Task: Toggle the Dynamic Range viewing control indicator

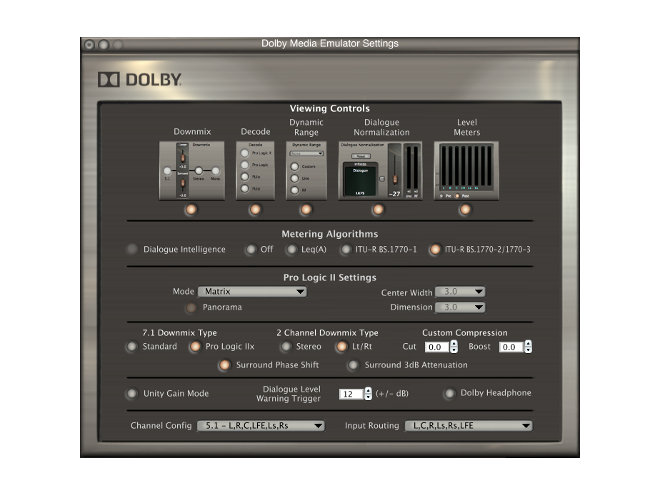Action: [306, 209]
